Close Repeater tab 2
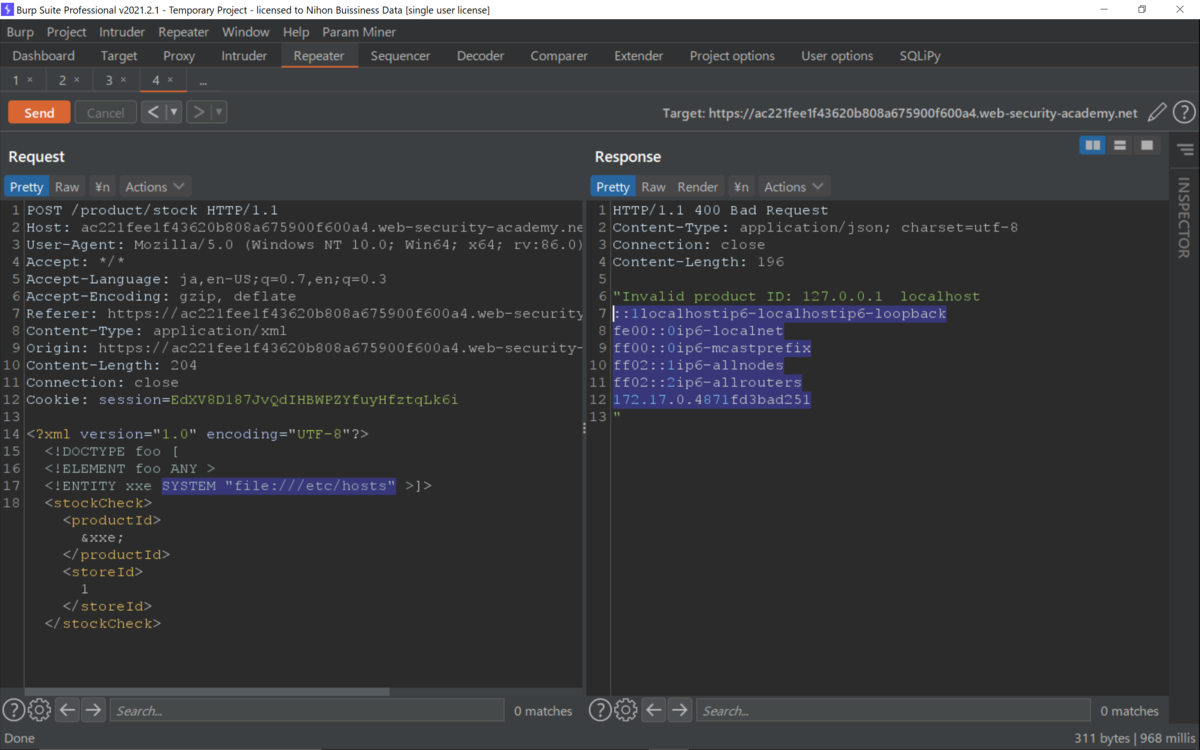 click(x=77, y=80)
